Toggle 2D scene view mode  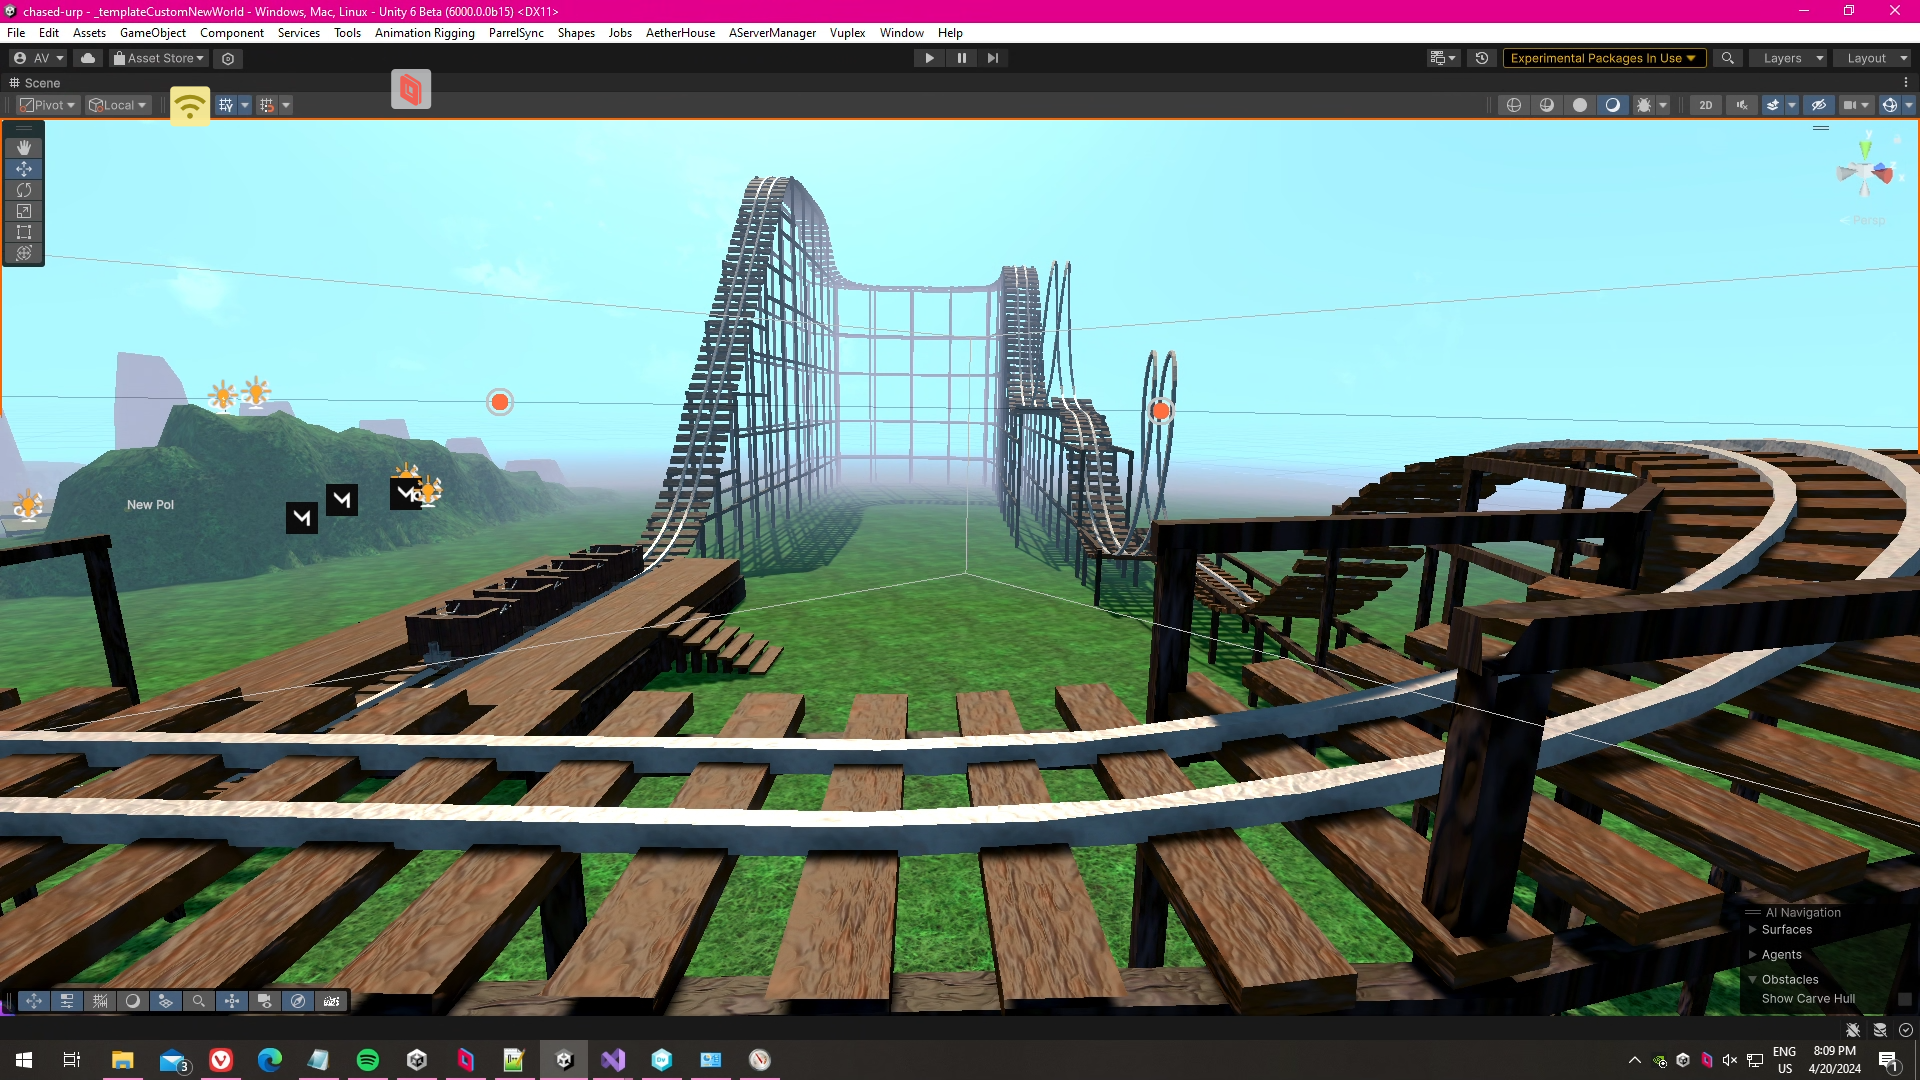click(x=1706, y=105)
